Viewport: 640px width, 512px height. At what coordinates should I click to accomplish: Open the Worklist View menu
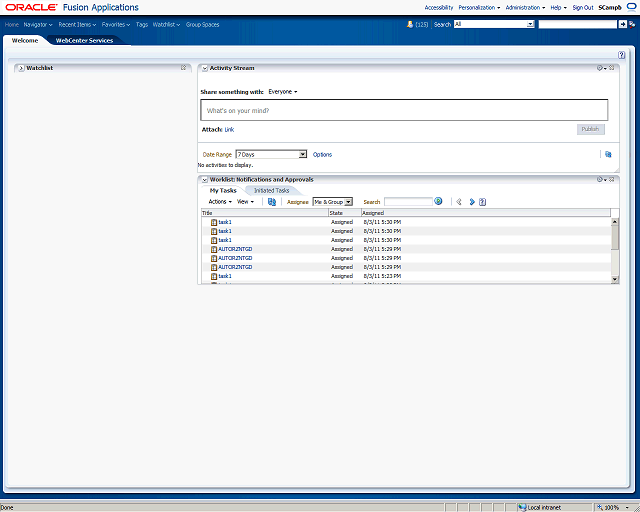245,202
